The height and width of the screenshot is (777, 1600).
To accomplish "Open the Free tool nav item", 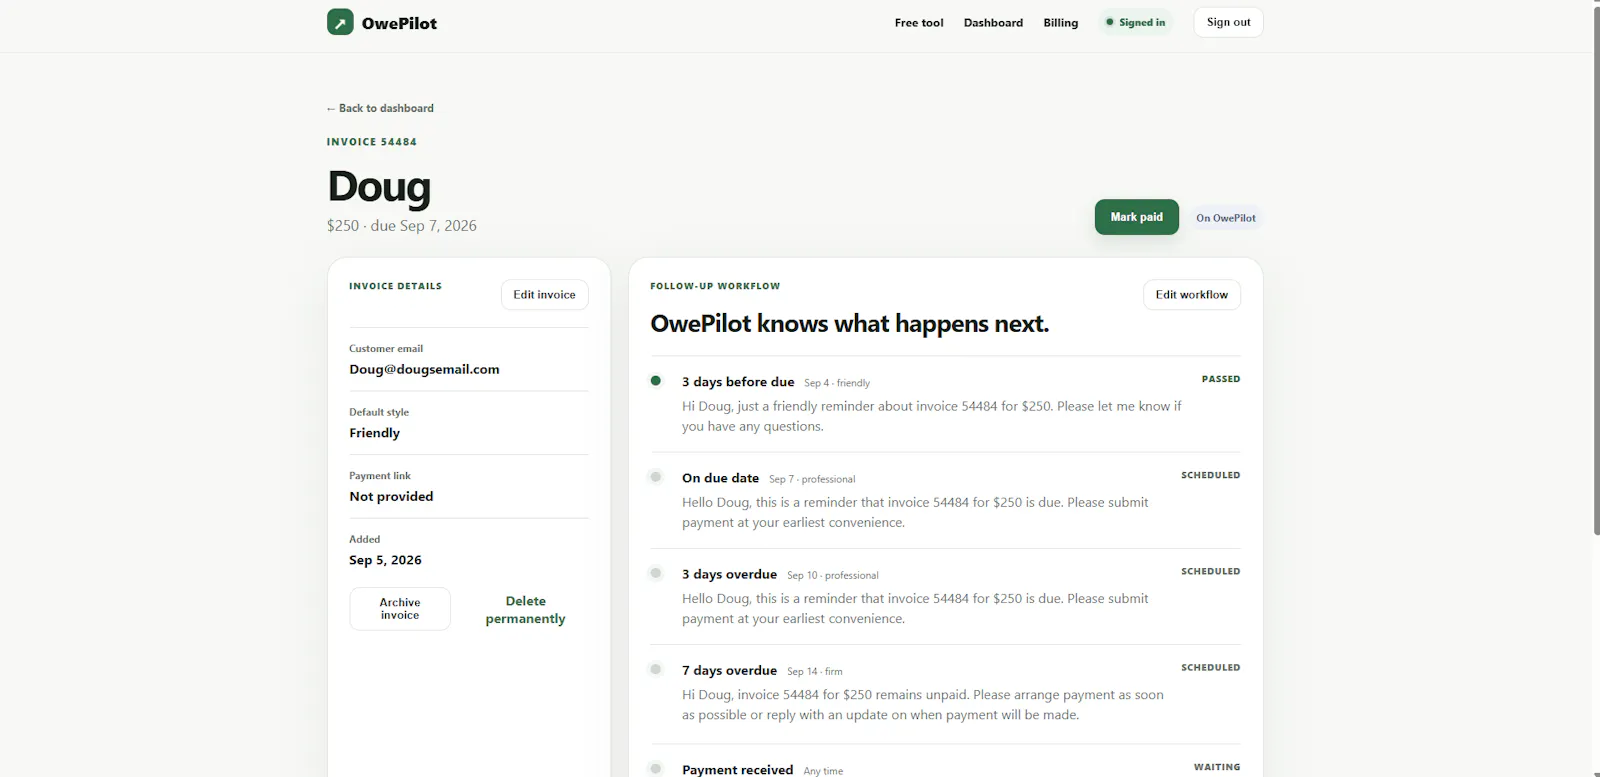I will pyautogui.click(x=919, y=22).
